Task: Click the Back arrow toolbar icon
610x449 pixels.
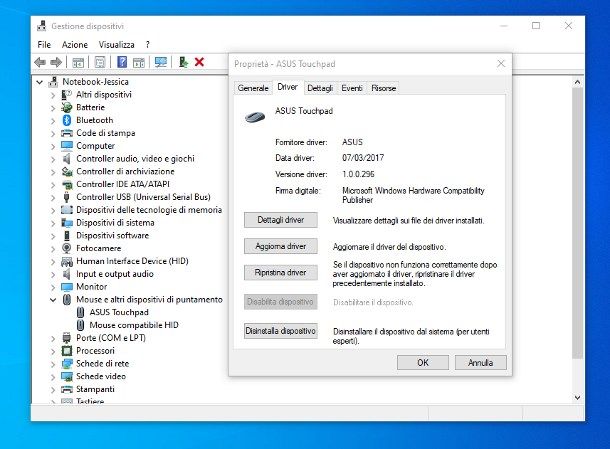Action: tap(40, 62)
